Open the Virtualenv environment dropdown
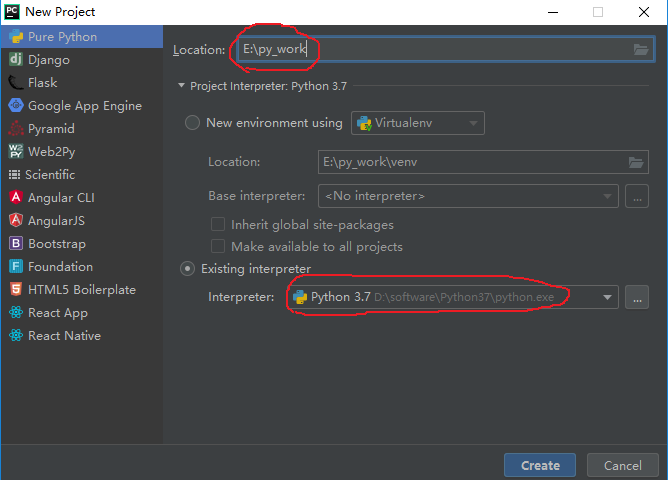The height and width of the screenshot is (480, 668). (418, 123)
